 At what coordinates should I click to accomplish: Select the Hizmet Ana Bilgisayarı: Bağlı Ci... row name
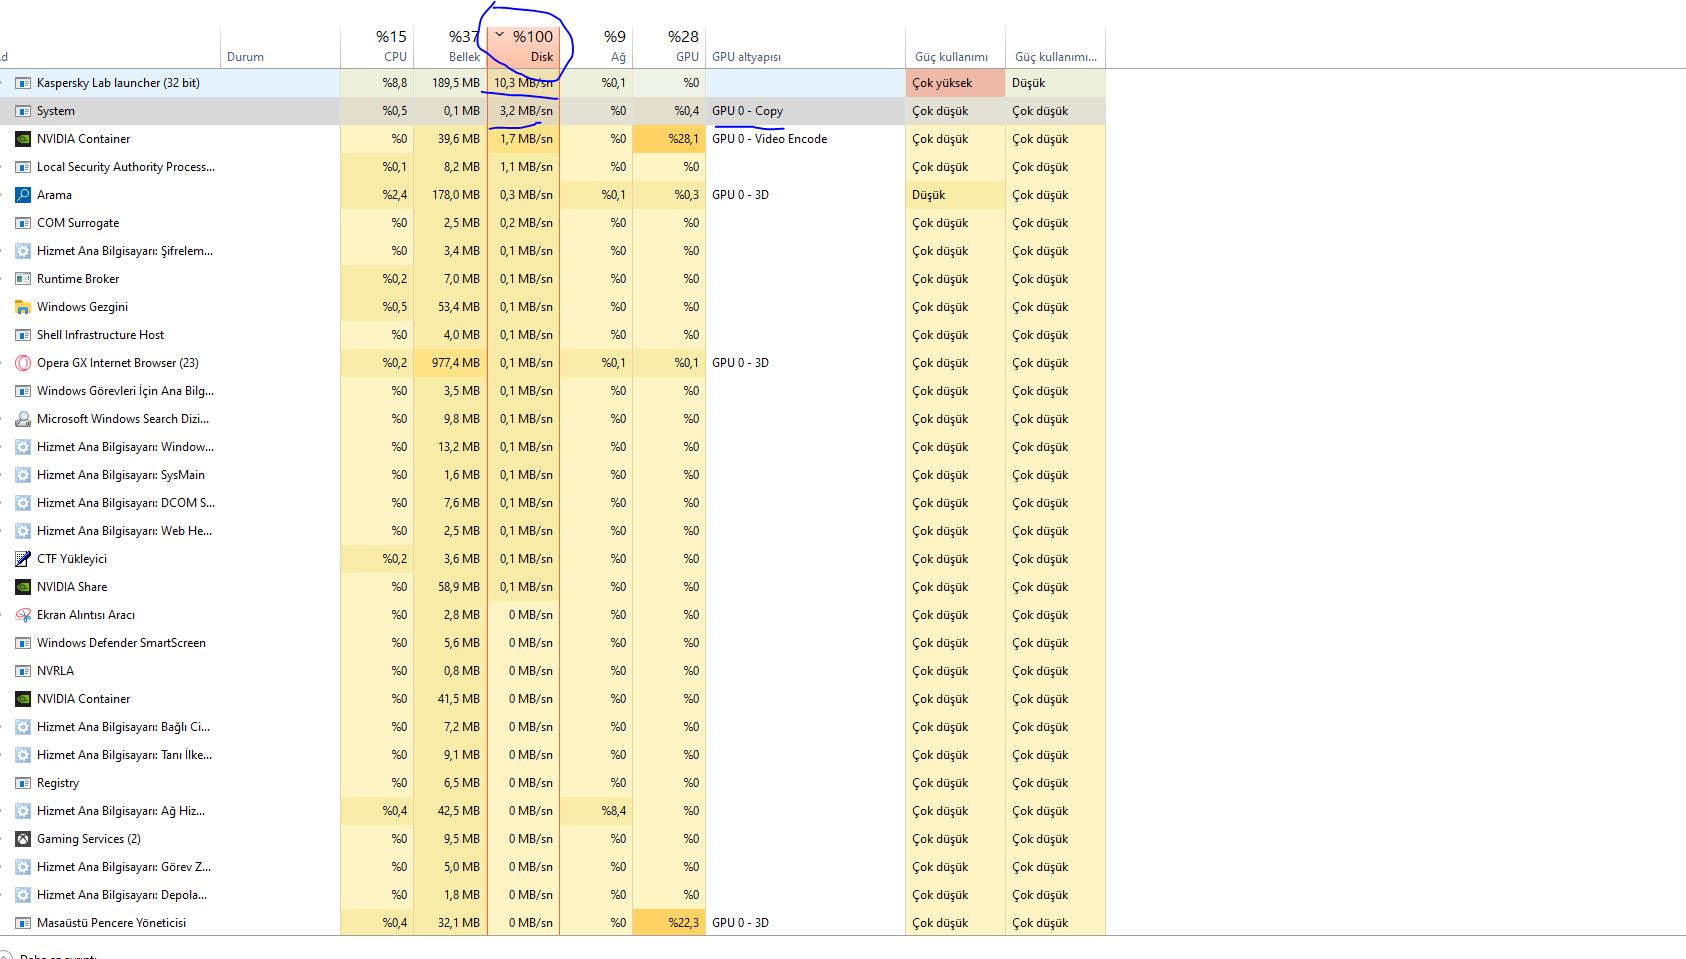[123, 727]
